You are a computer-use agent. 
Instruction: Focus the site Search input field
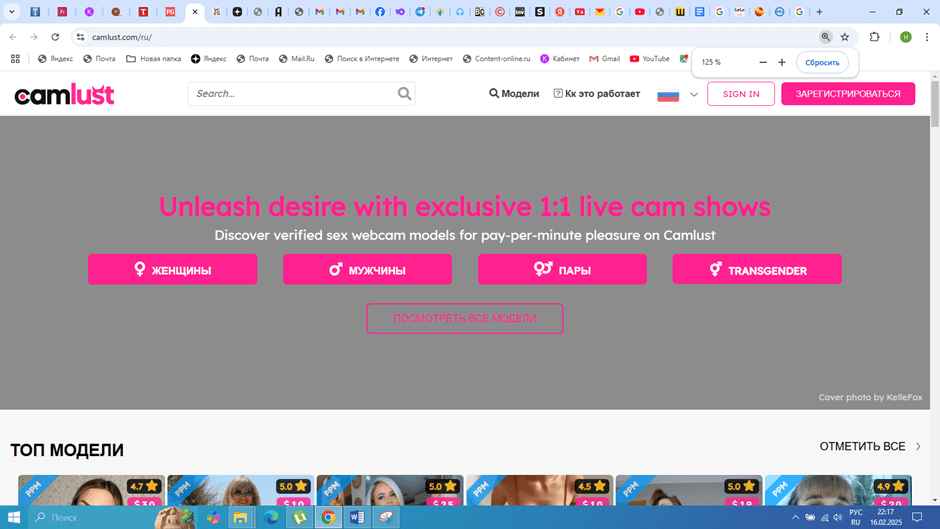pyautogui.click(x=290, y=94)
